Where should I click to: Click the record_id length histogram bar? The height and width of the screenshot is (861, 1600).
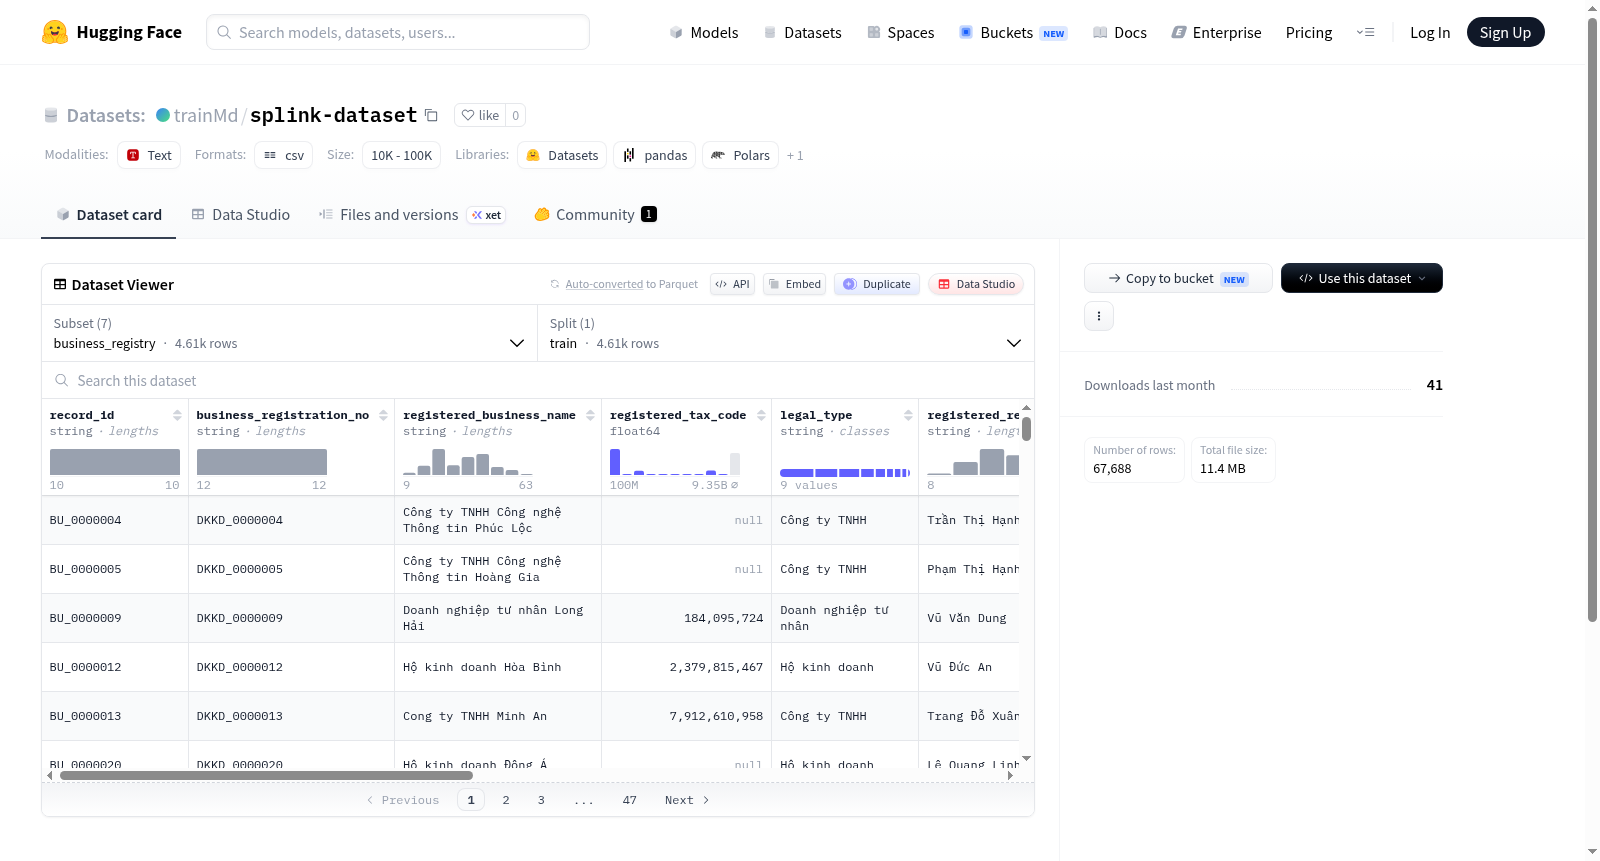[x=115, y=462]
